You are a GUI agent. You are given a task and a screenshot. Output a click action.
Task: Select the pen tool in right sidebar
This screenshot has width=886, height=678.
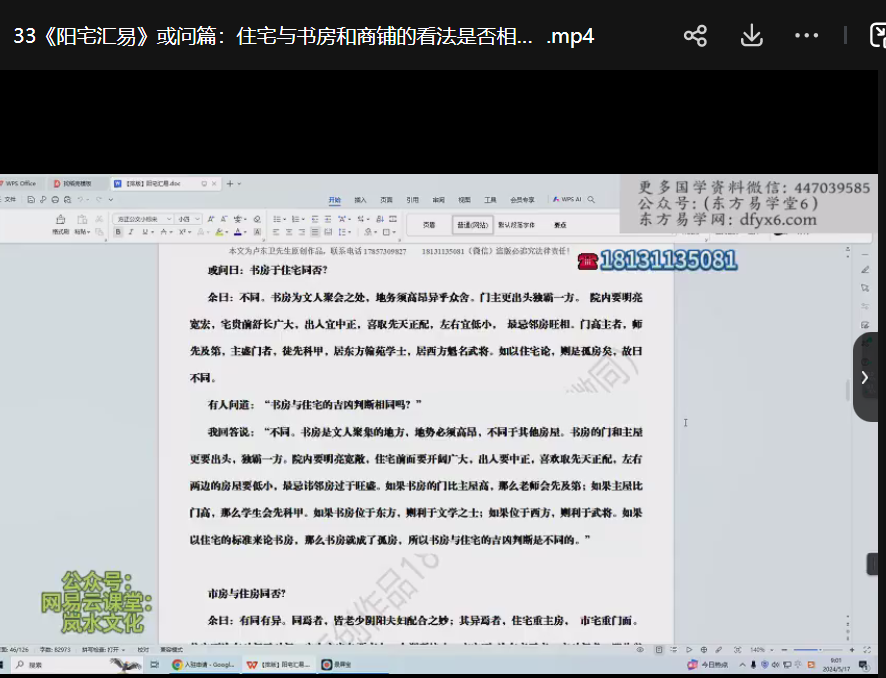click(x=865, y=269)
